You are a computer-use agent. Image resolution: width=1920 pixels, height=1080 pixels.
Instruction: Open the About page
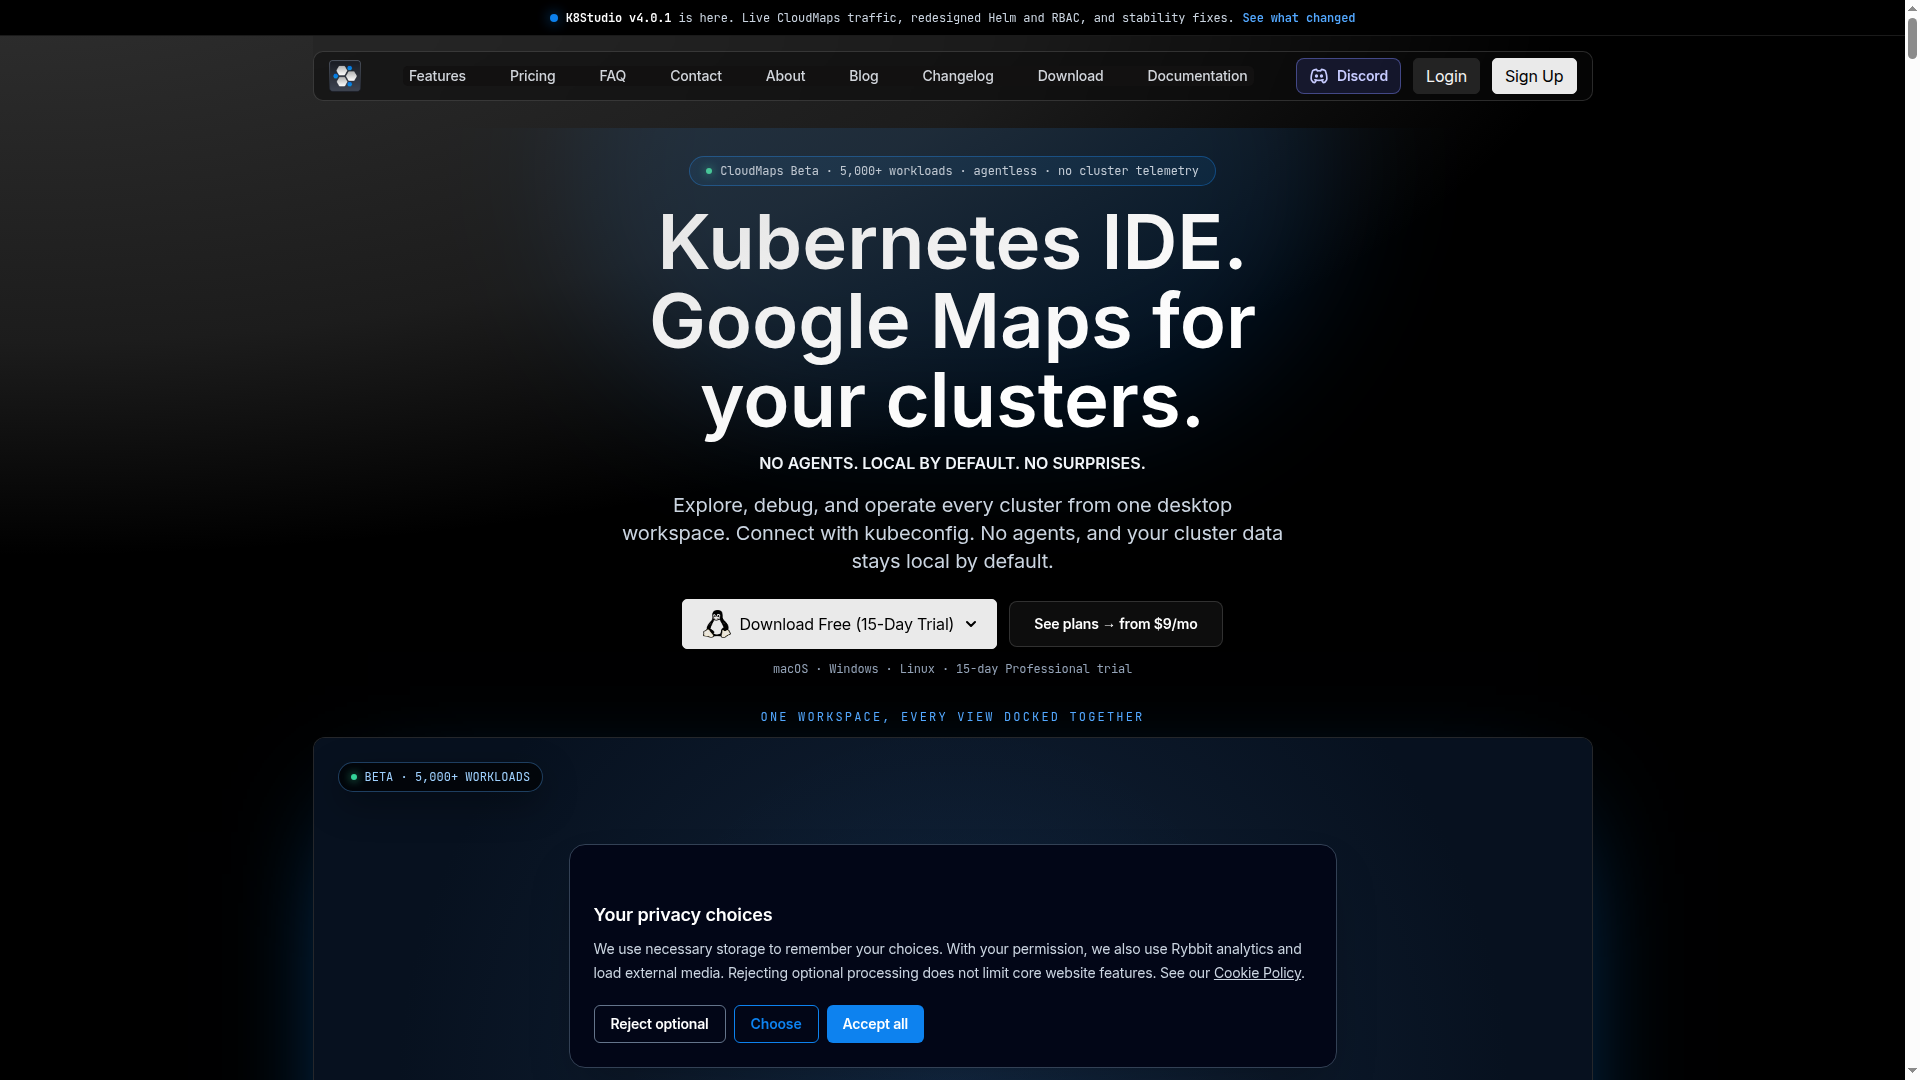[x=785, y=76]
